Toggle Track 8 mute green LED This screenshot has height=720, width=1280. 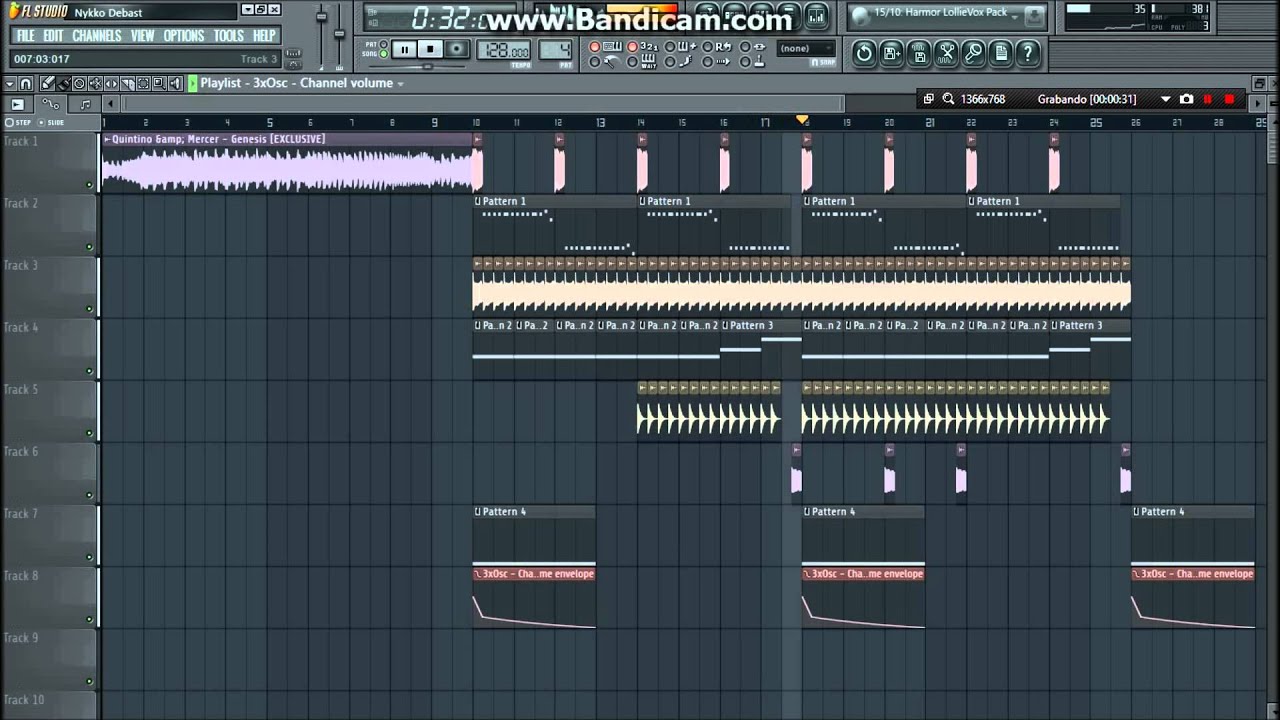pos(89,619)
